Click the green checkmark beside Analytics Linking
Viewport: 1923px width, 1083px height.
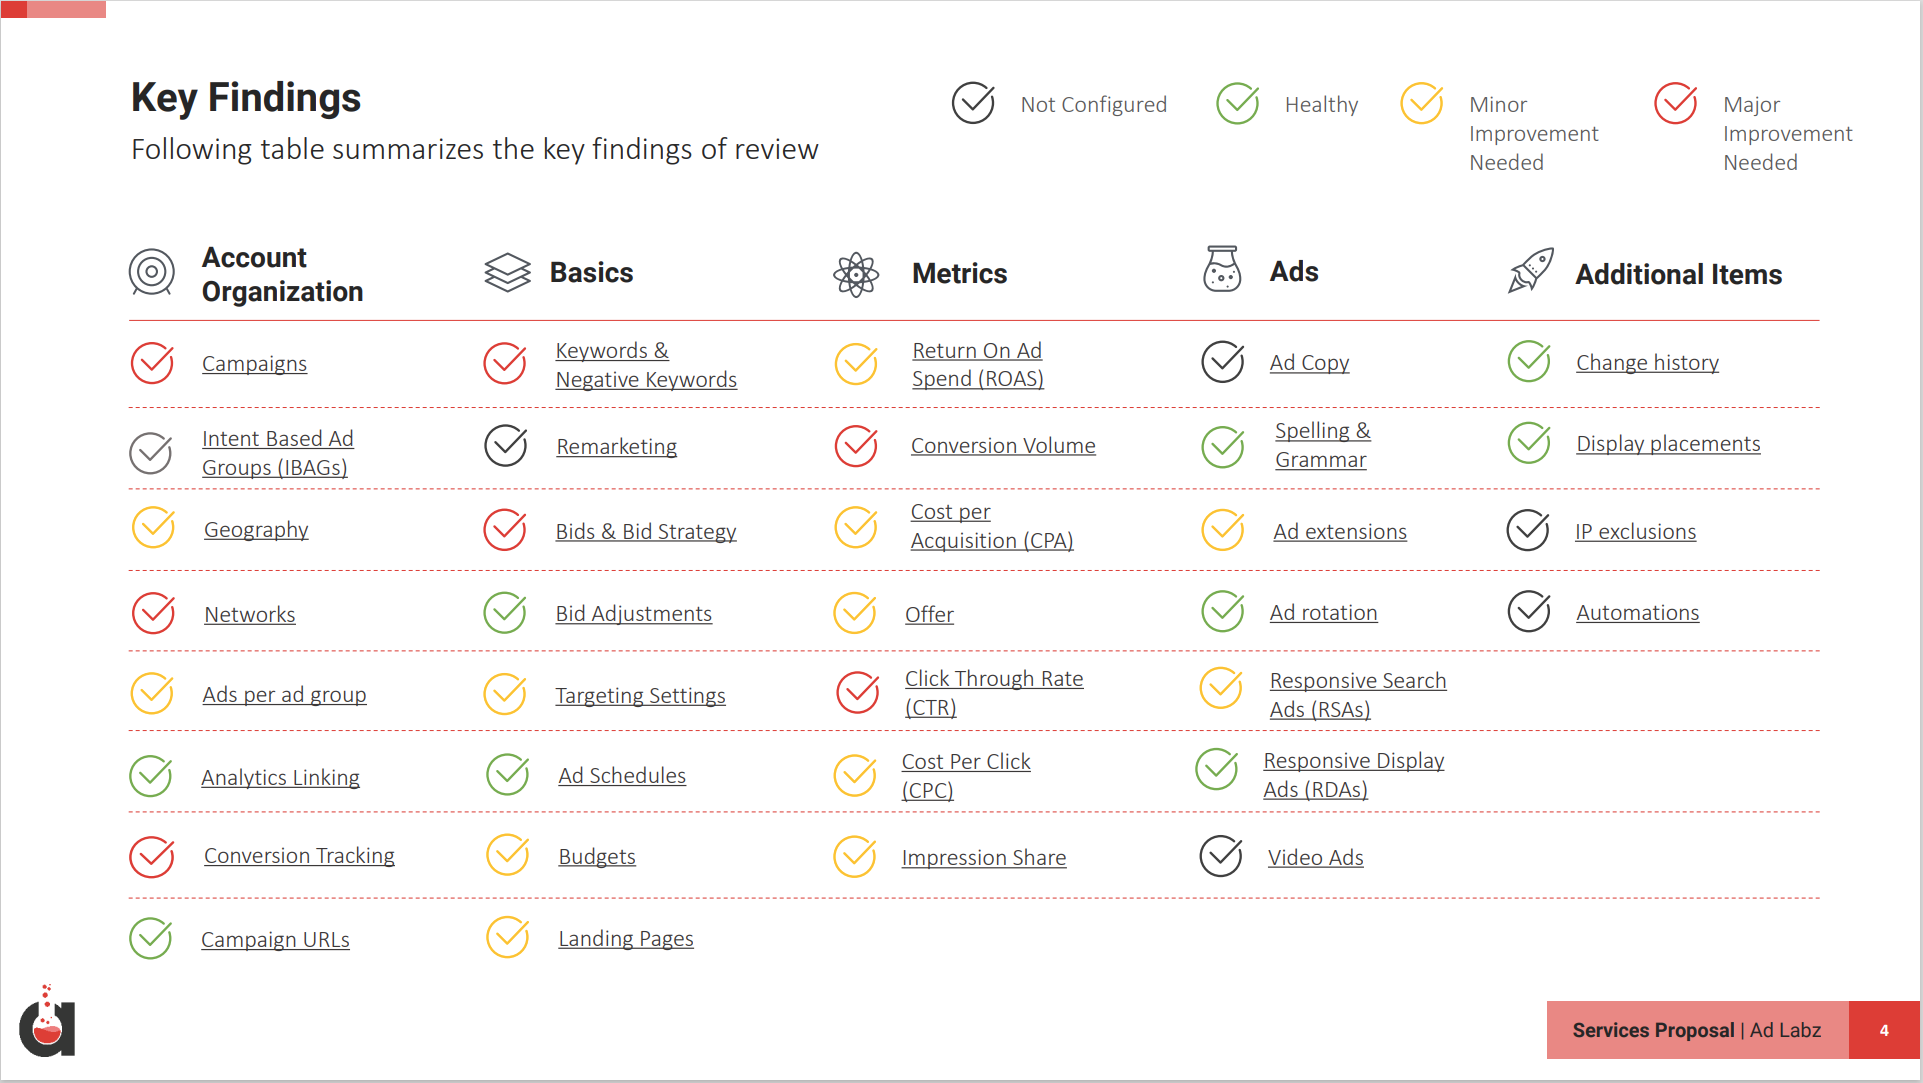point(151,775)
